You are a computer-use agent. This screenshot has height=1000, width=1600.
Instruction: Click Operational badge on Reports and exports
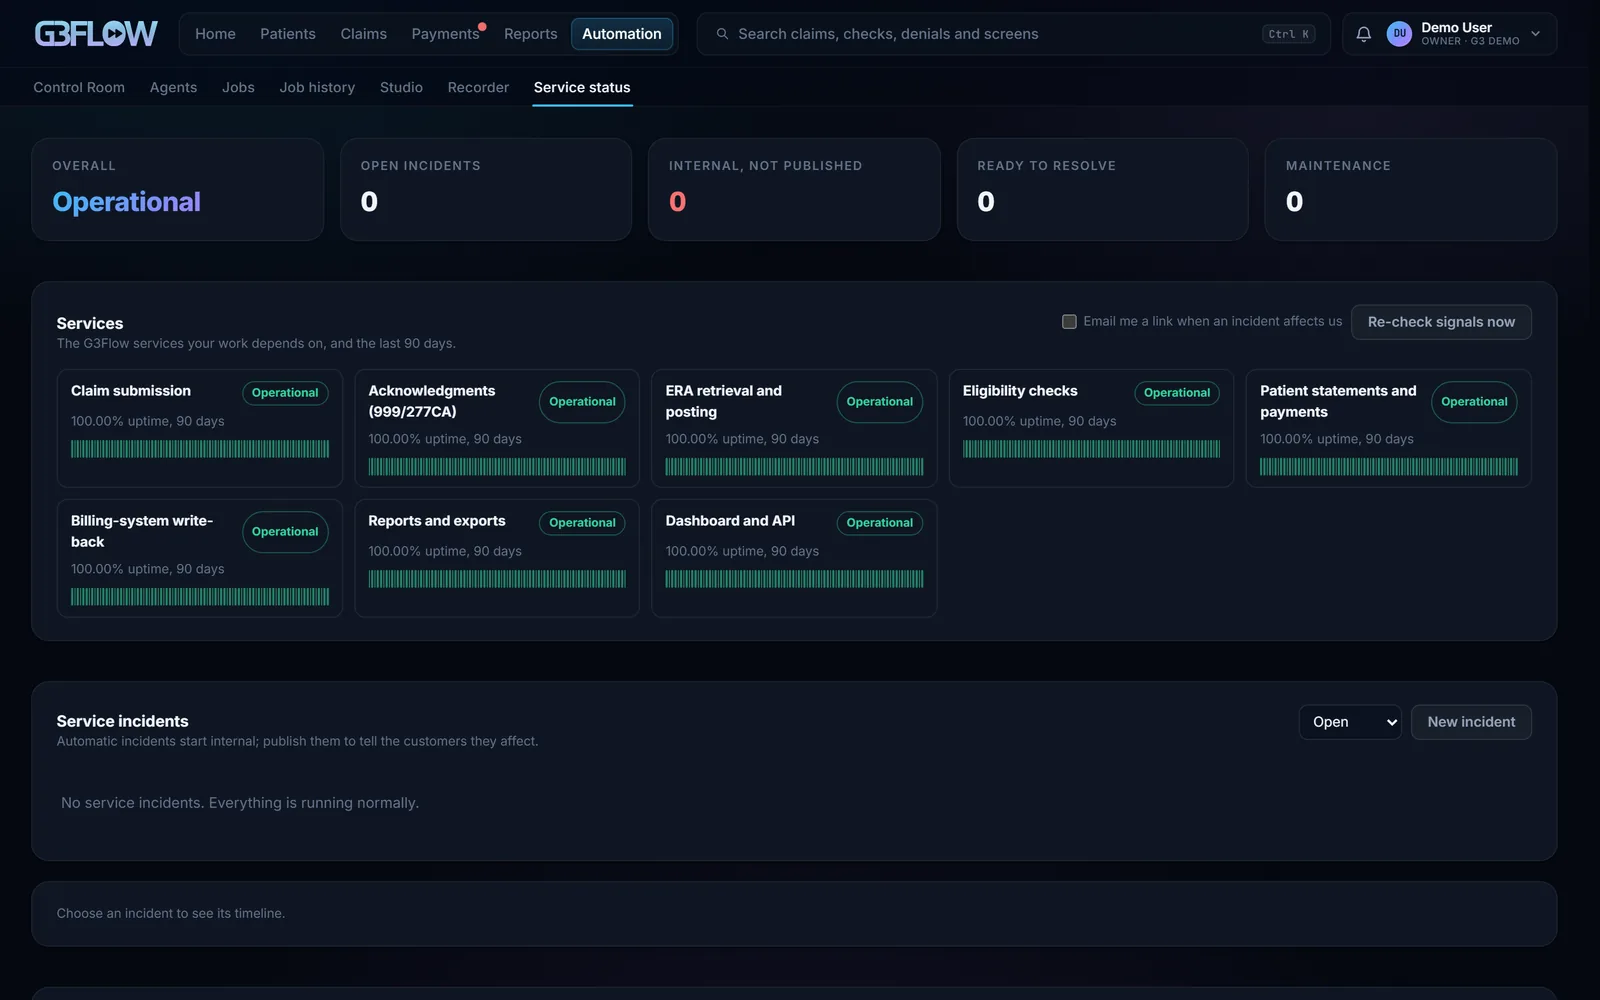click(x=582, y=523)
